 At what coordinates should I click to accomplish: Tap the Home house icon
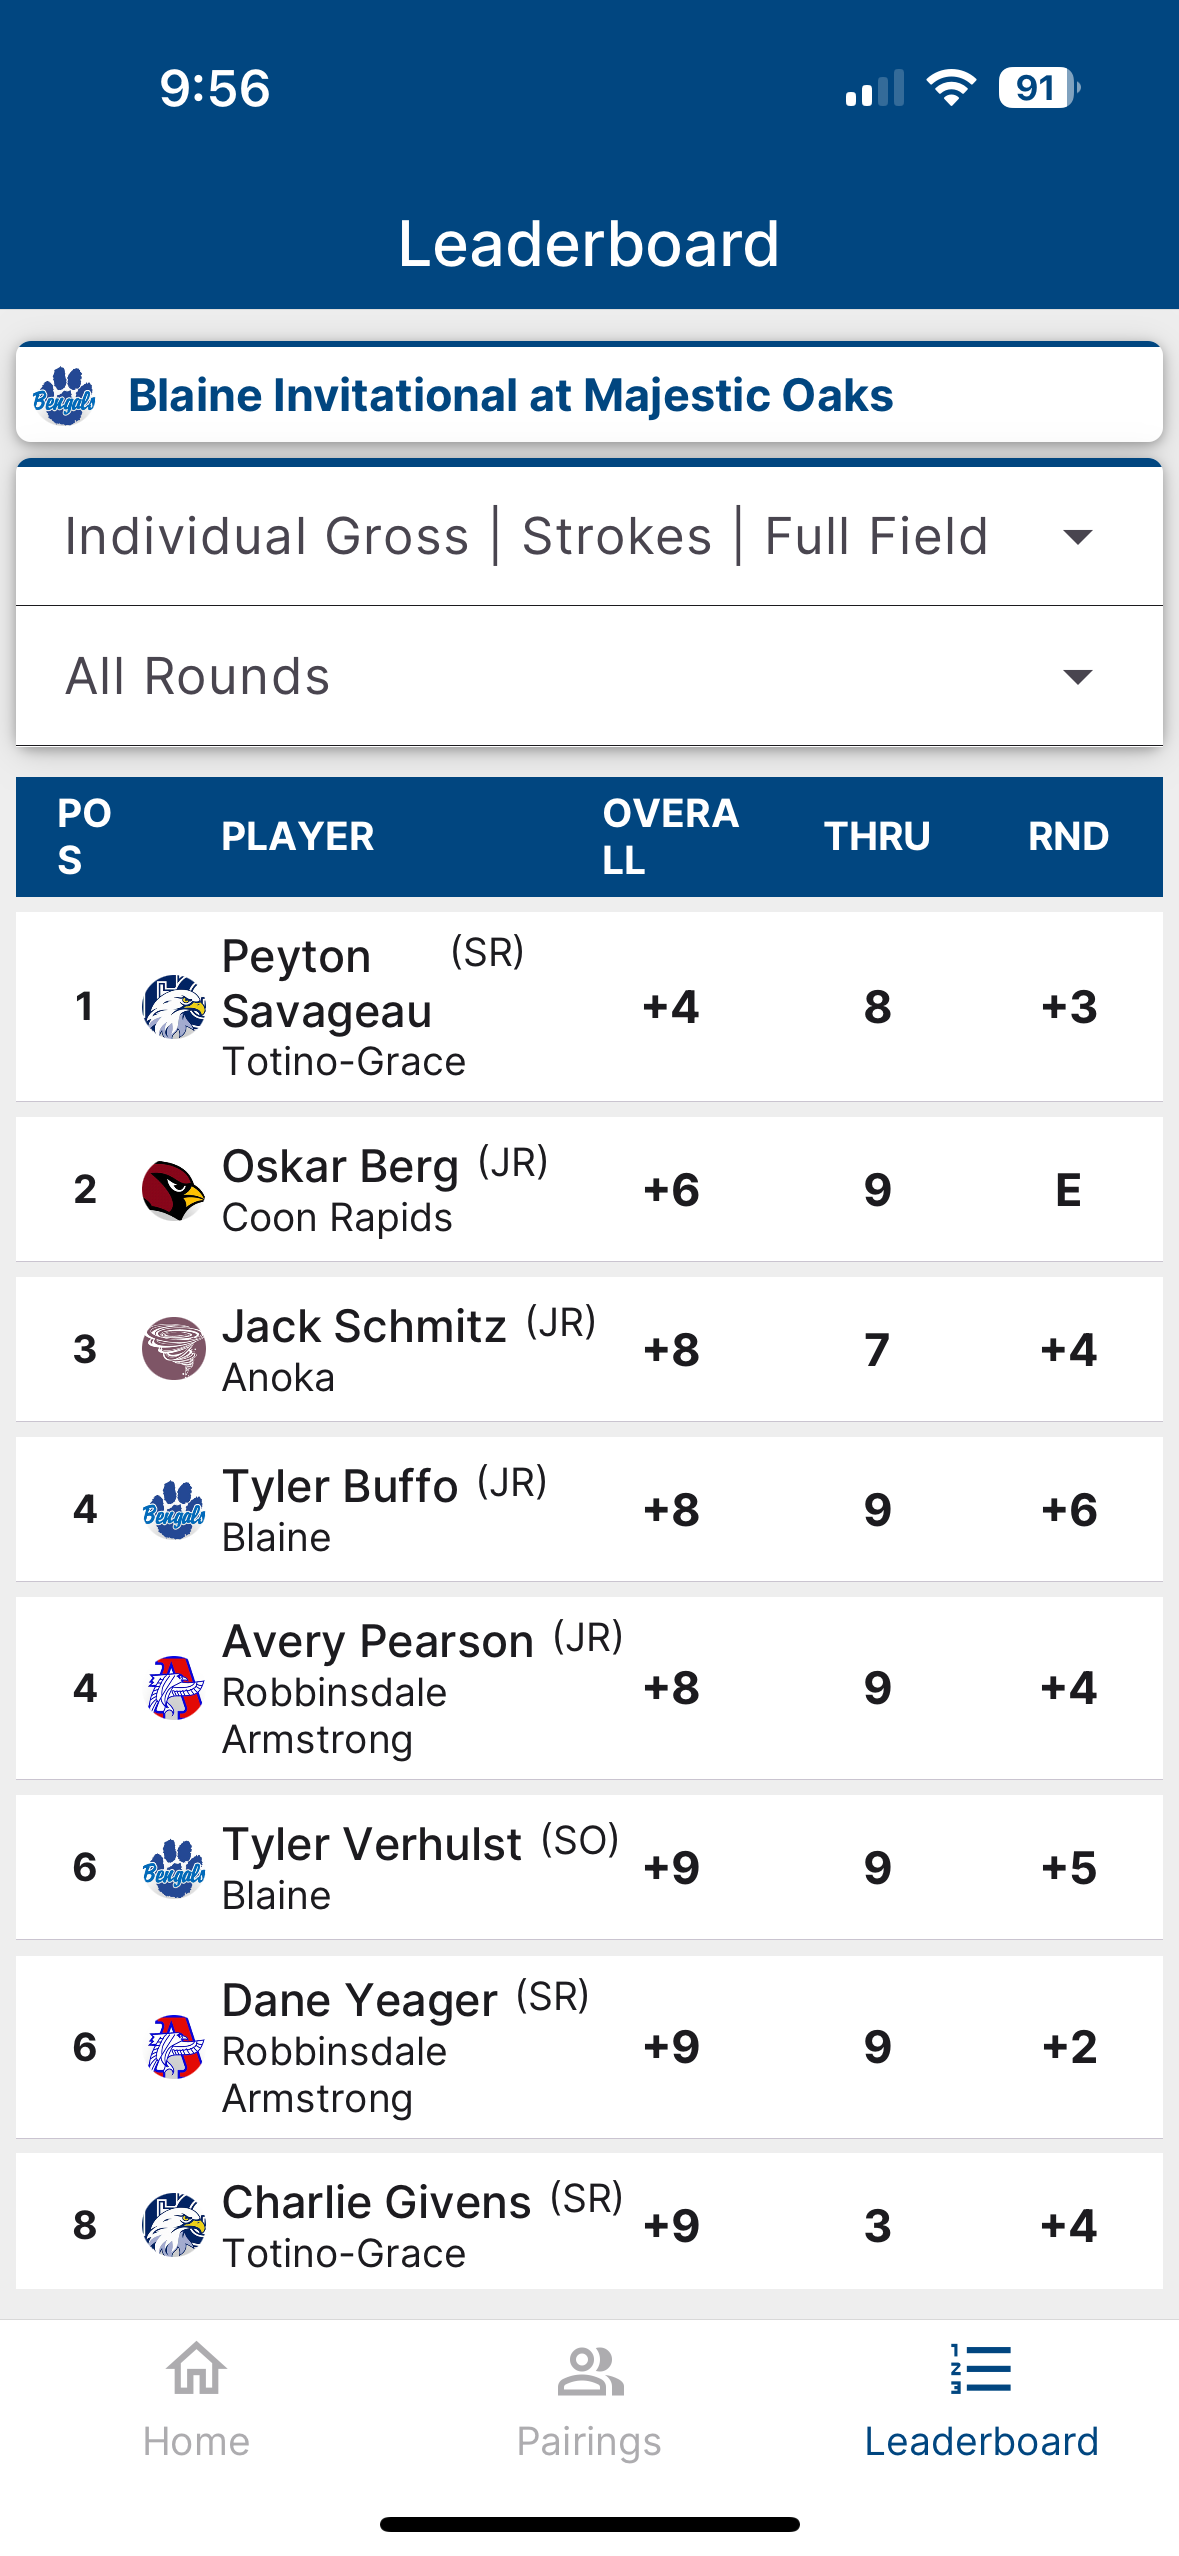196,2370
